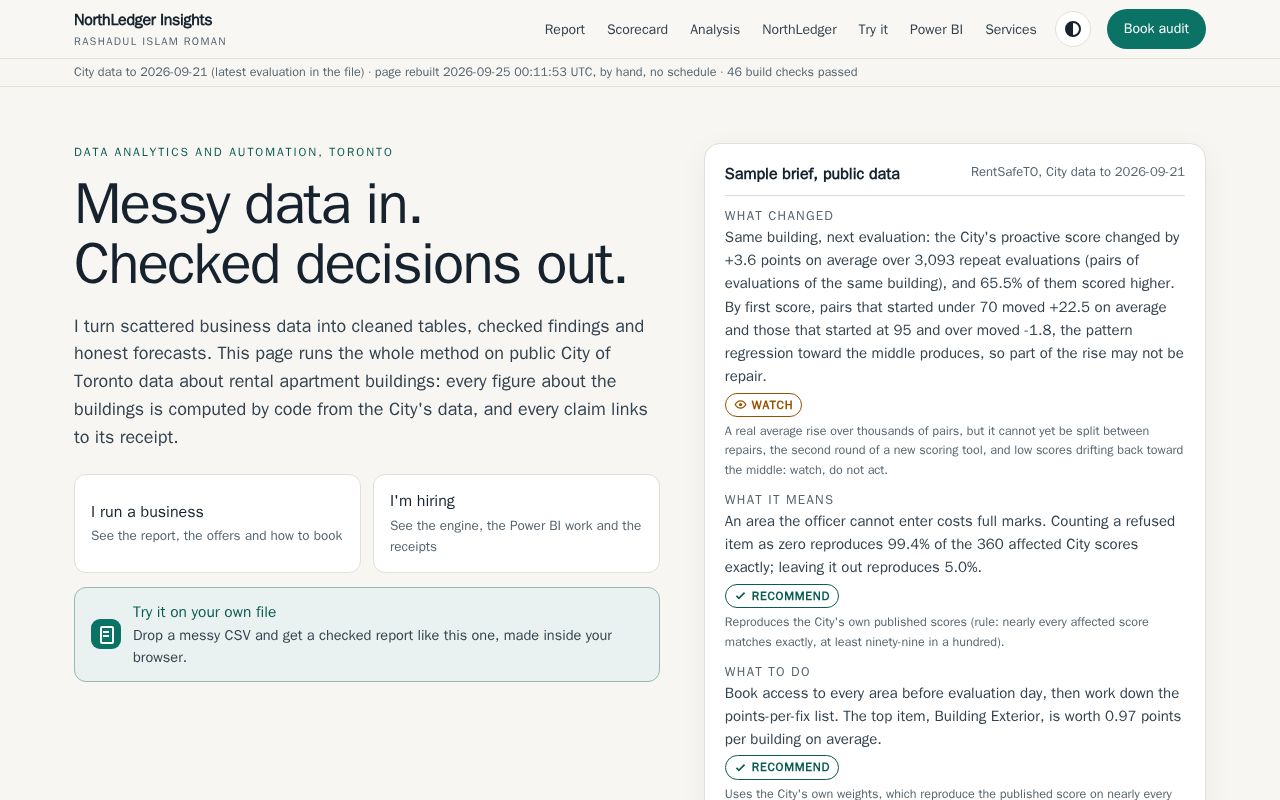The image size is (1280, 800).
Task: Click the 'An area the officer cannot enter' paragraph
Action: (950, 544)
